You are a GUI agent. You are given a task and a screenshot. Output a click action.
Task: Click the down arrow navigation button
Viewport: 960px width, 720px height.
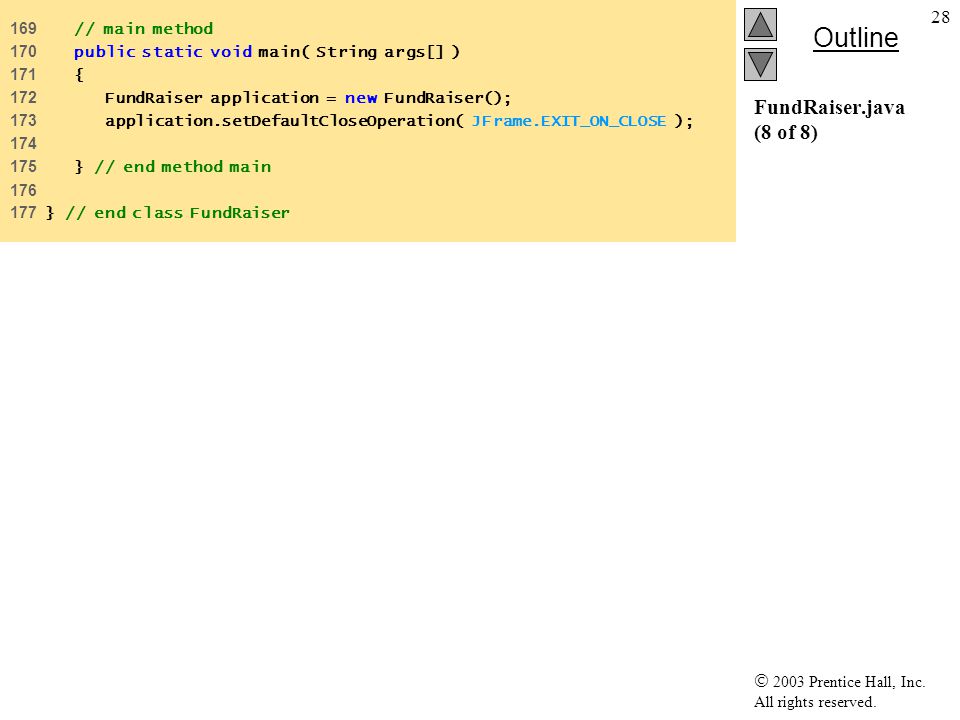760,64
